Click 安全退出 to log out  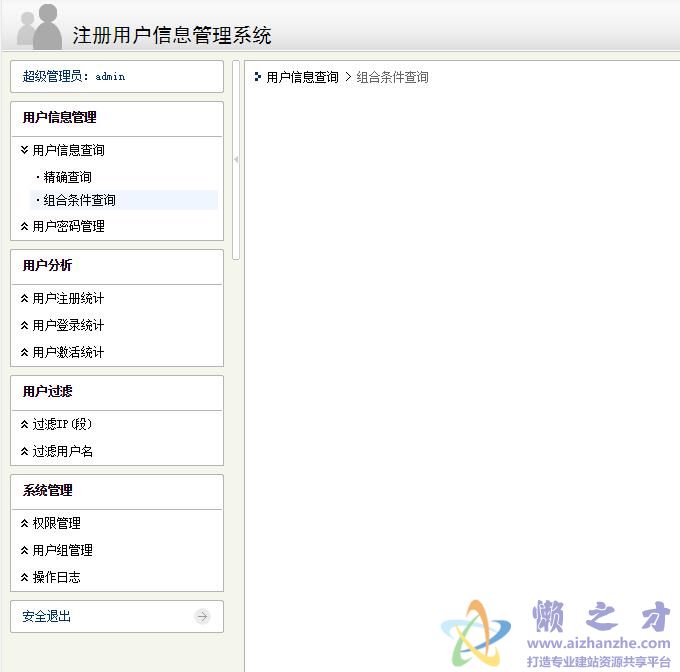click(46, 616)
